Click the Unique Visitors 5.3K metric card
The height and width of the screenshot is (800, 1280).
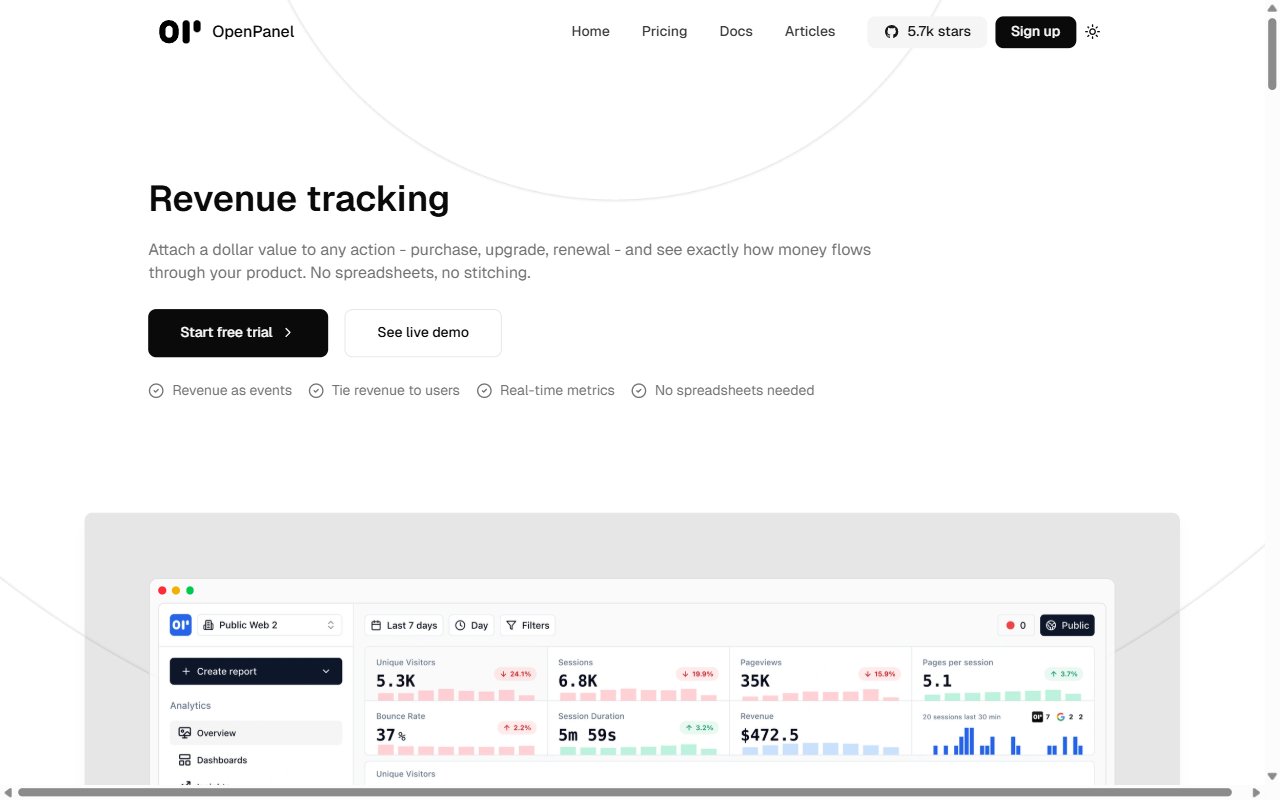tap(456, 674)
